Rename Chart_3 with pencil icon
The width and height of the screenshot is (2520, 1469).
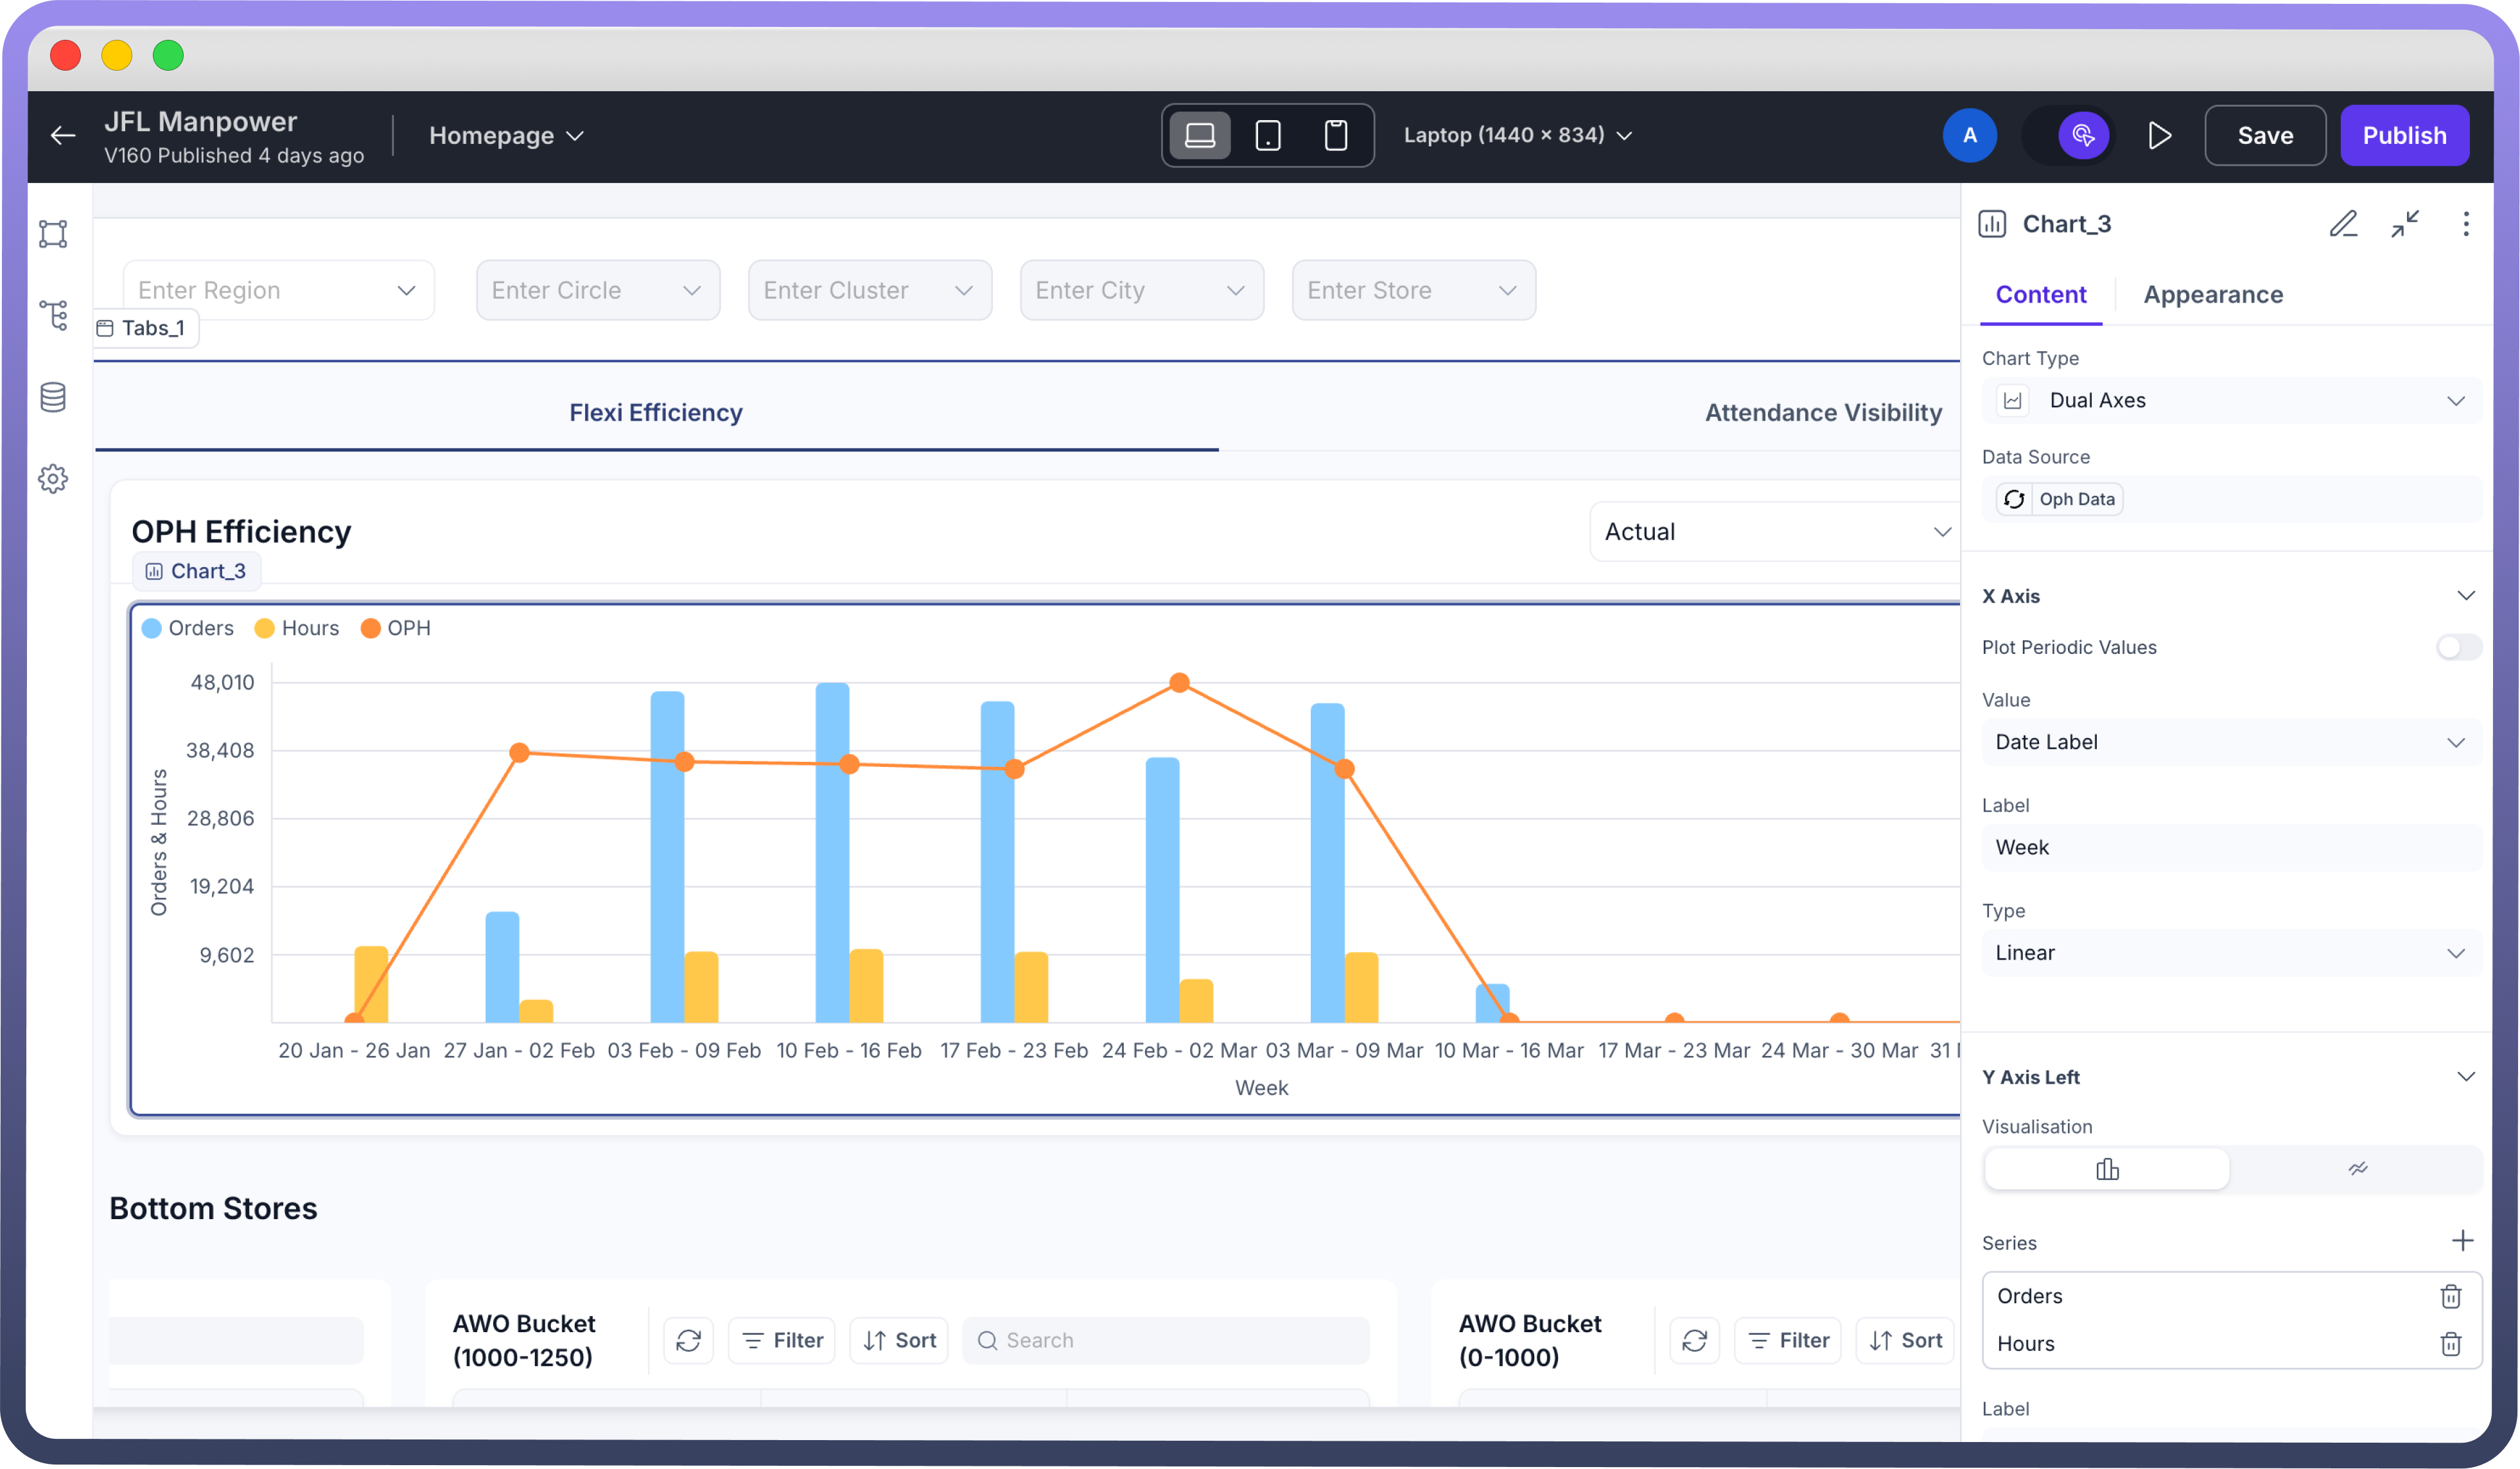click(2343, 224)
